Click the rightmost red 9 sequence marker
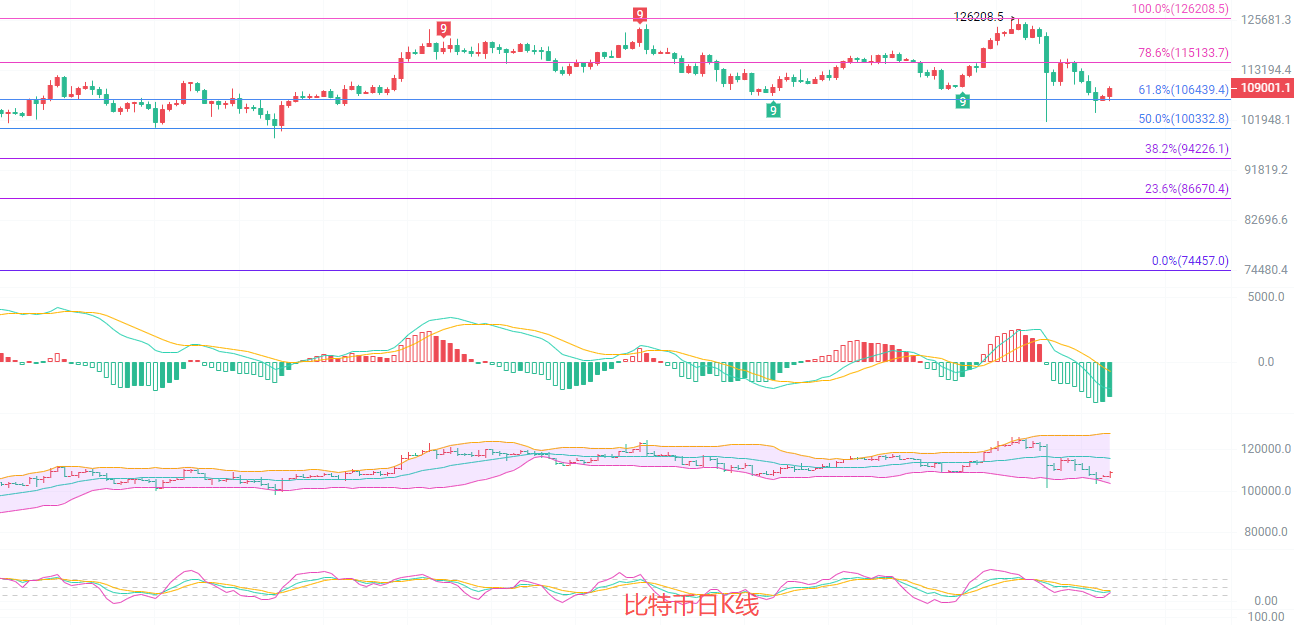The image size is (1294, 625). 640,14
